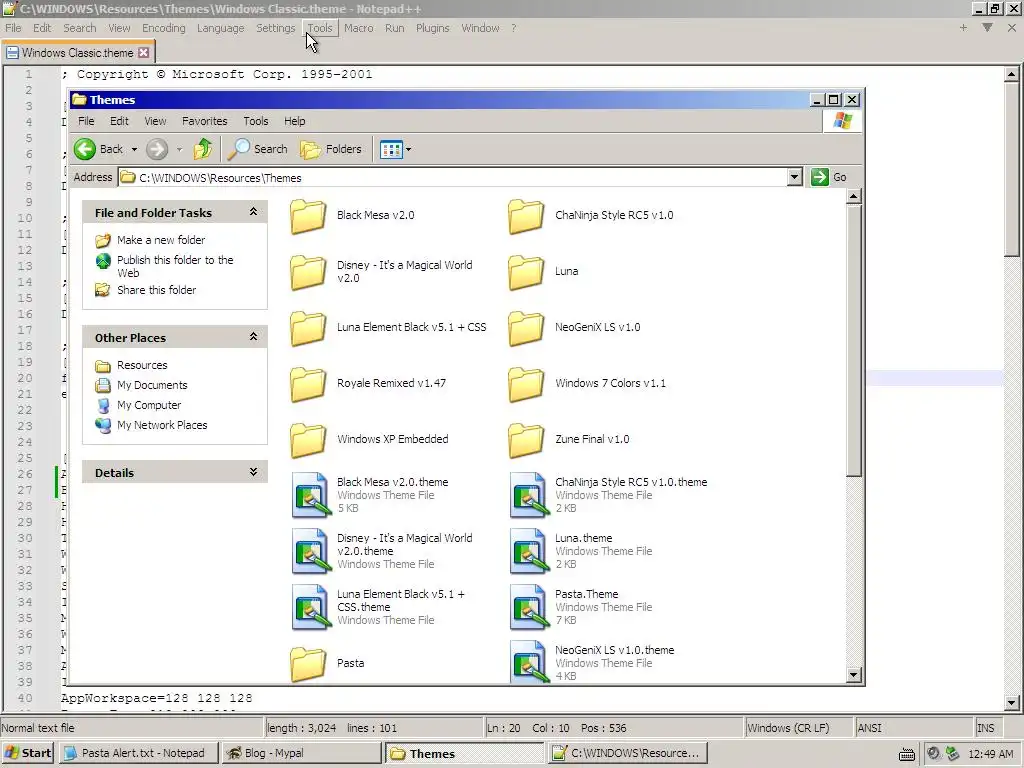Click Make a new folder link

[x=161, y=240]
